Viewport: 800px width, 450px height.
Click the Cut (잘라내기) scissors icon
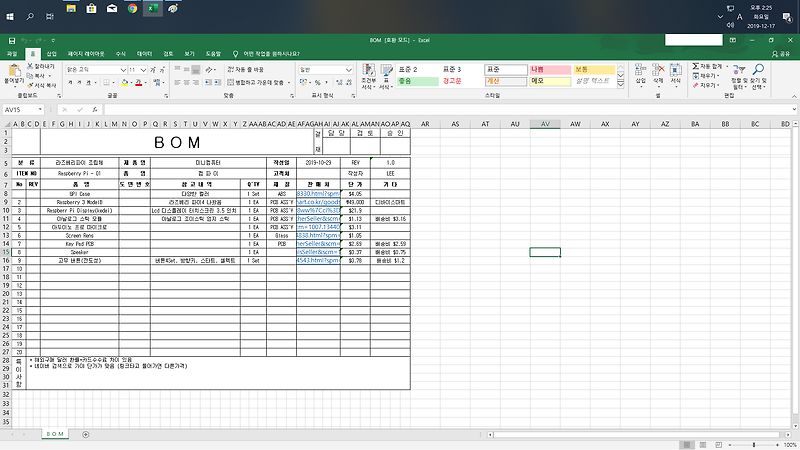tap(30, 66)
